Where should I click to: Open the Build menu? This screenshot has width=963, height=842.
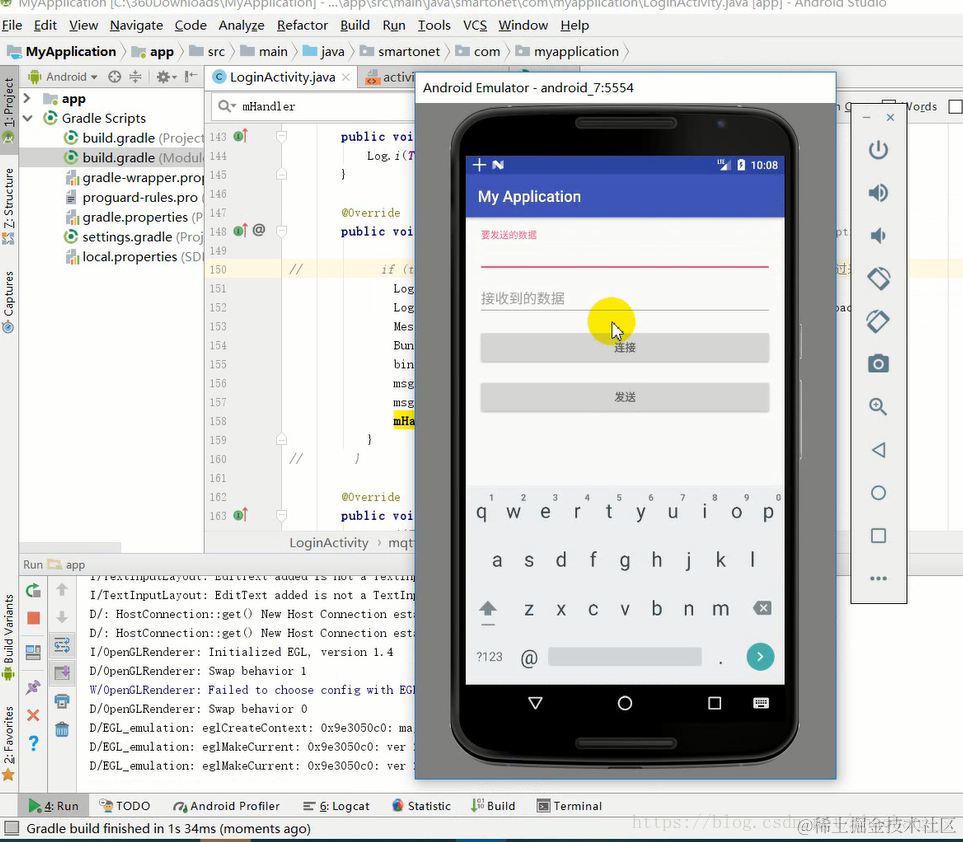pos(355,25)
